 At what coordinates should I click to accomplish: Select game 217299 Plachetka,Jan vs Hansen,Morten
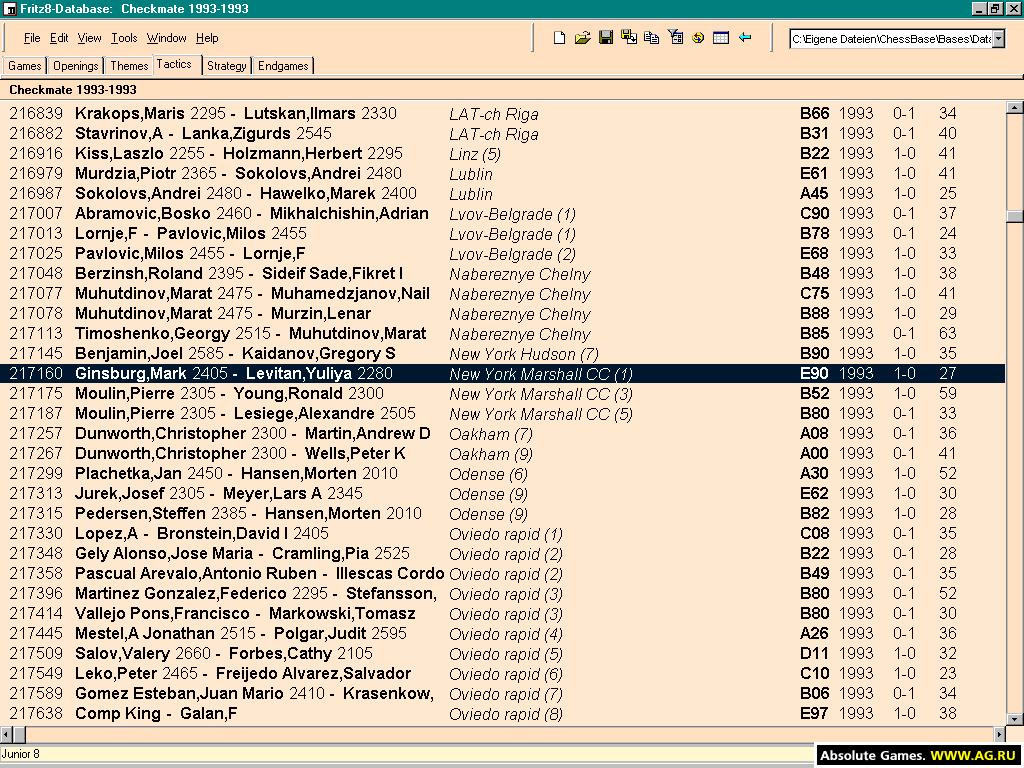point(503,473)
